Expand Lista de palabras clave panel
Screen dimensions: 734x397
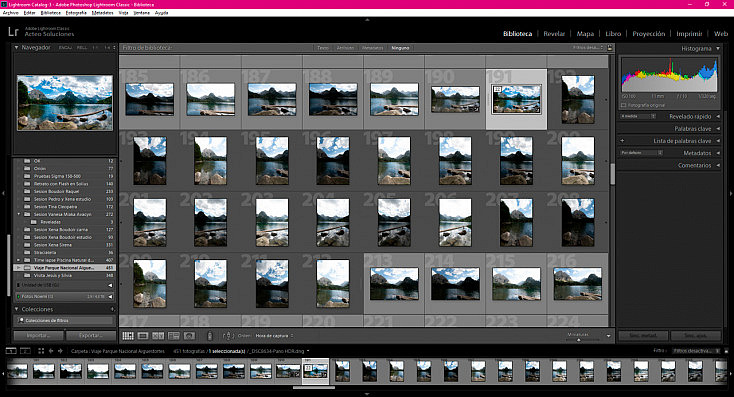[x=718, y=140]
